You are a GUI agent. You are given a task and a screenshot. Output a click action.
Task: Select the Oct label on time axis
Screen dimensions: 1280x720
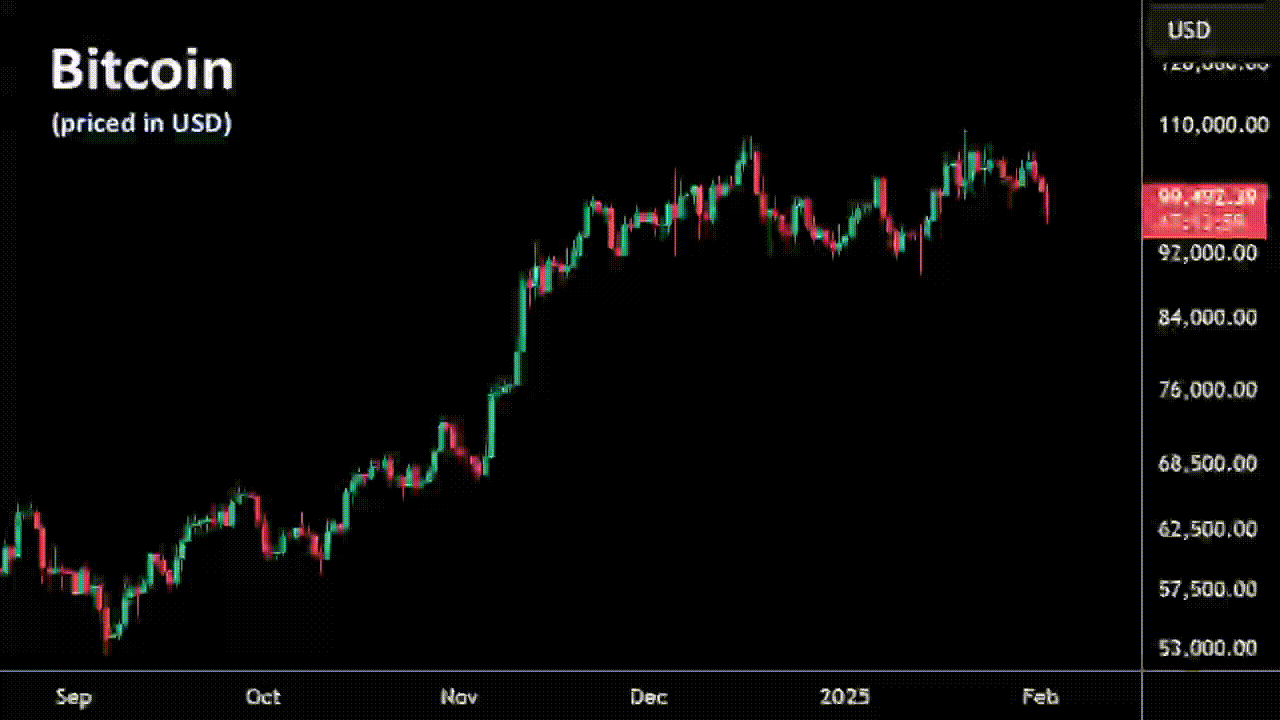click(x=264, y=697)
